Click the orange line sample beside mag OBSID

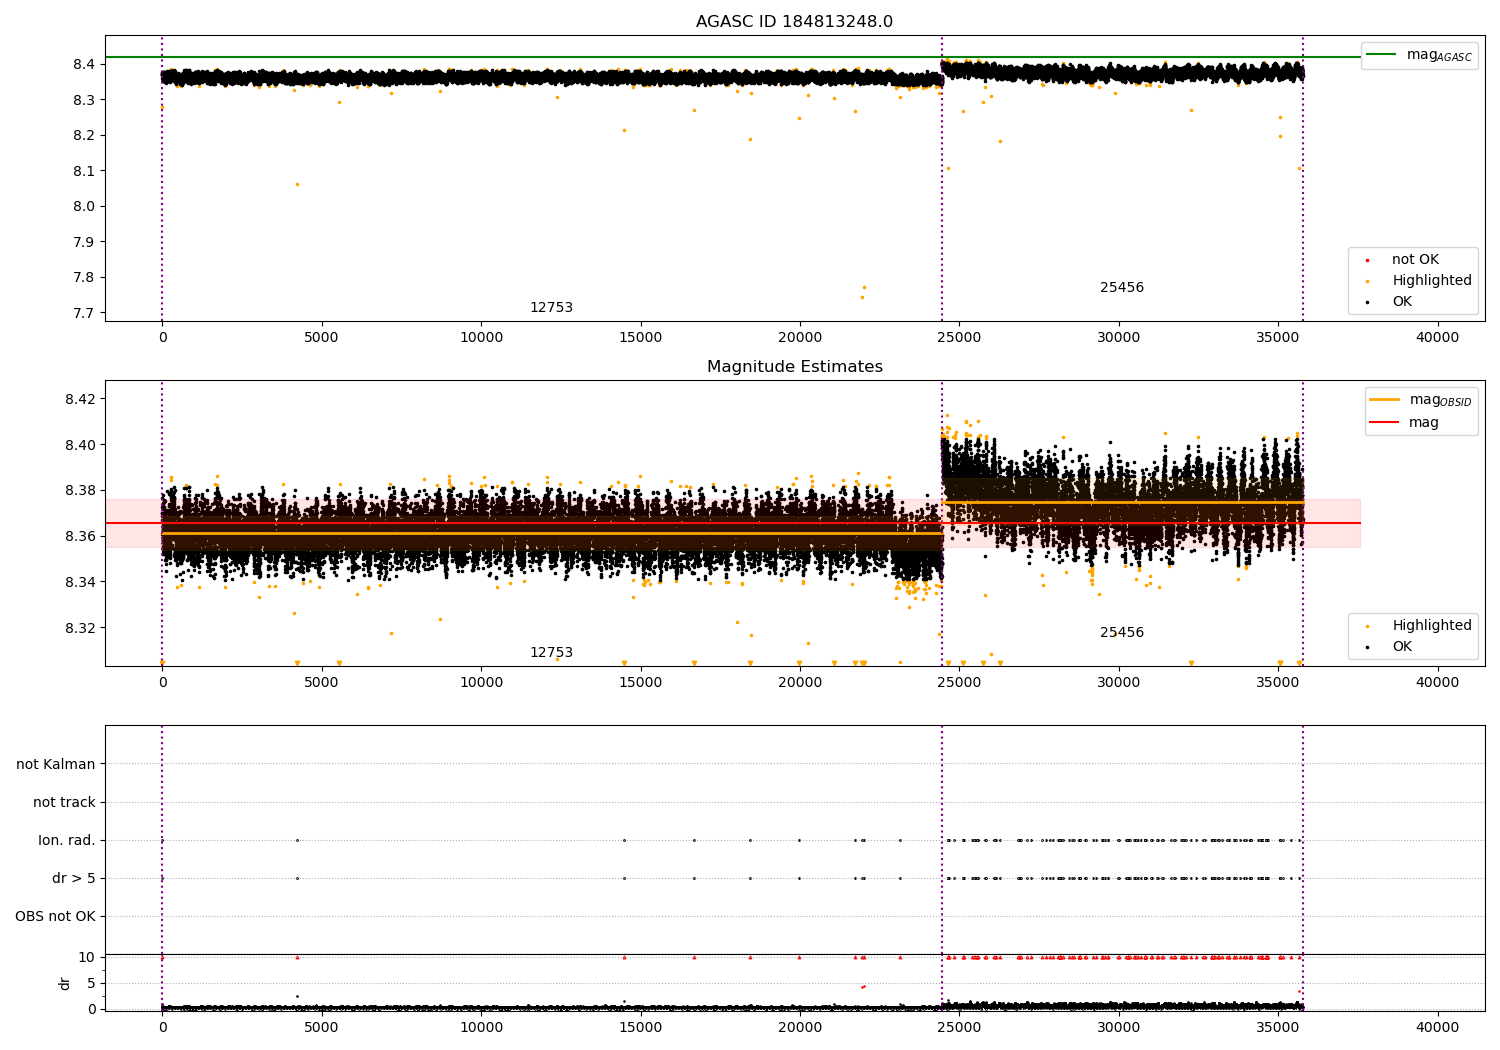coord(1385,400)
